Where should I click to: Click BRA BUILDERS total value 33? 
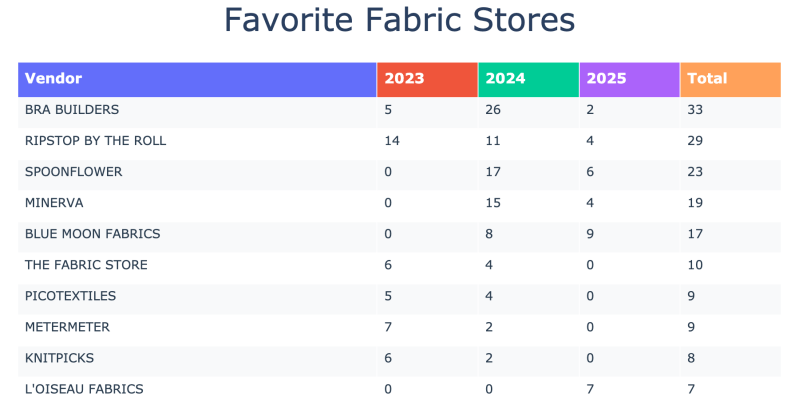click(696, 110)
